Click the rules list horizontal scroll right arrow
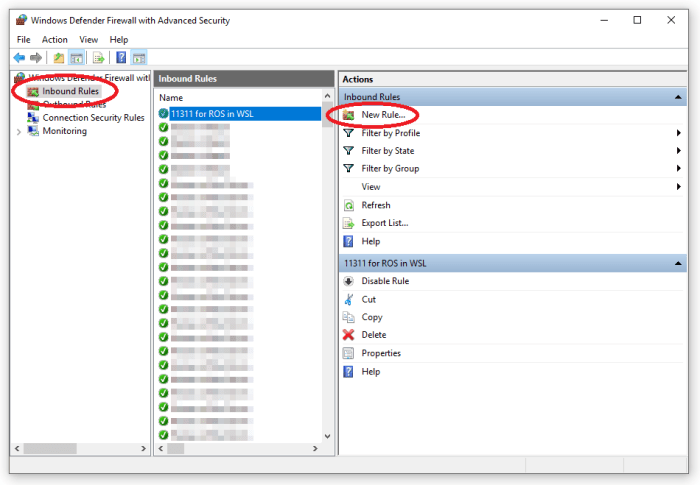The height and width of the screenshot is (485, 700). (315, 448)
